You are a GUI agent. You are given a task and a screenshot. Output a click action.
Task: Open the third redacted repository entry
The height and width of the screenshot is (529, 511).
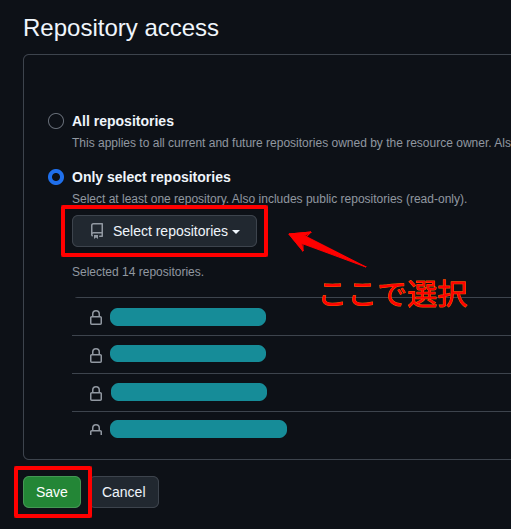tap(189, 392)
